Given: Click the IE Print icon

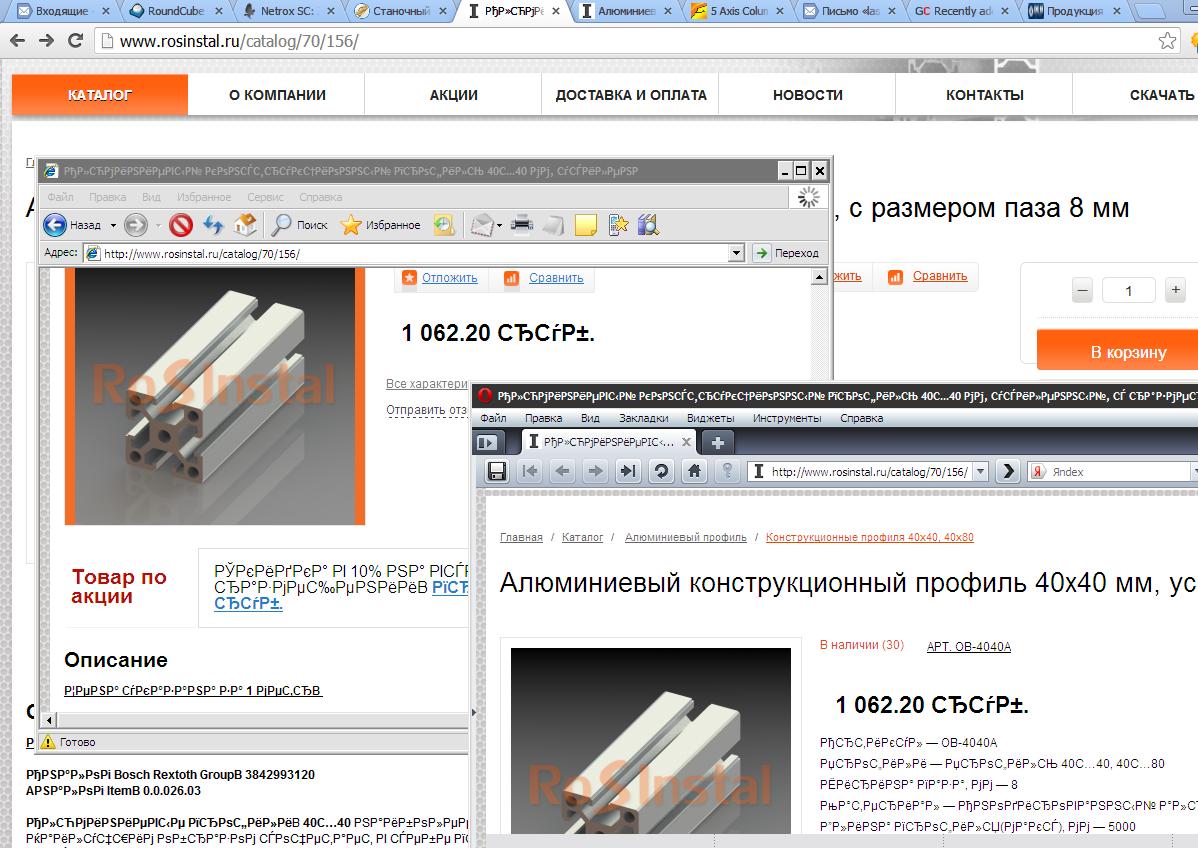Looking at the screenshot, I should point(522,225).
